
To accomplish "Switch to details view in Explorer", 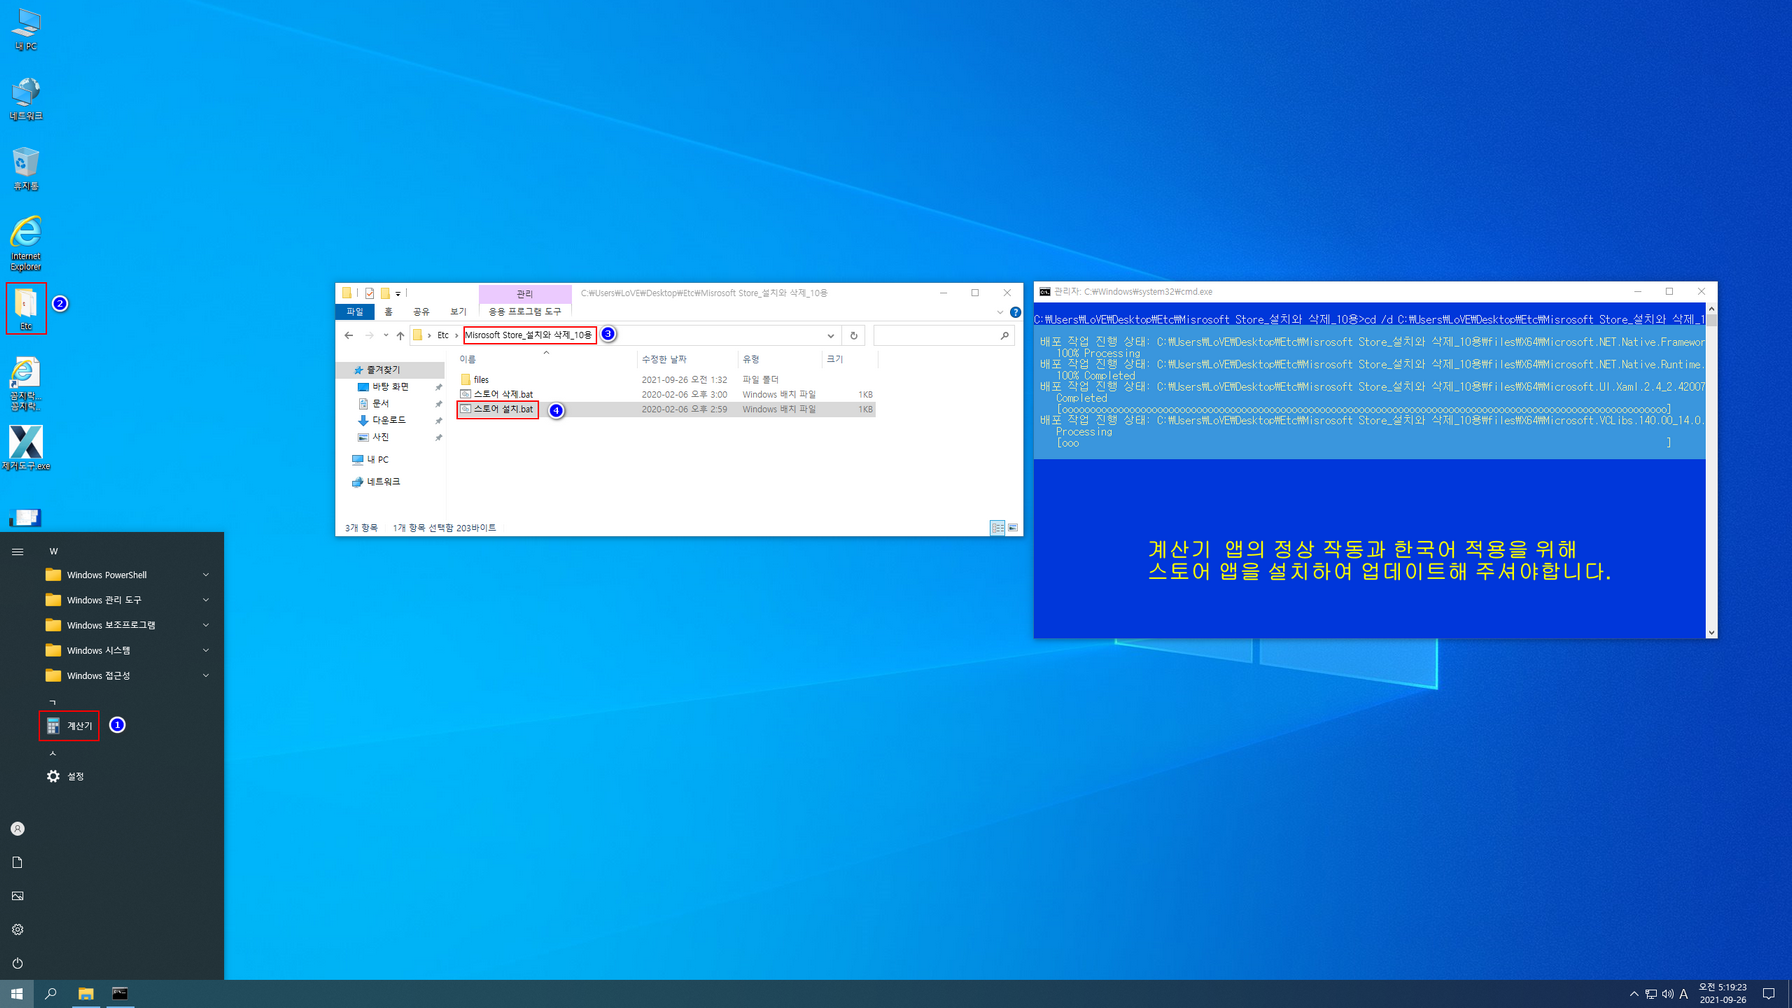I will [997, 528].
